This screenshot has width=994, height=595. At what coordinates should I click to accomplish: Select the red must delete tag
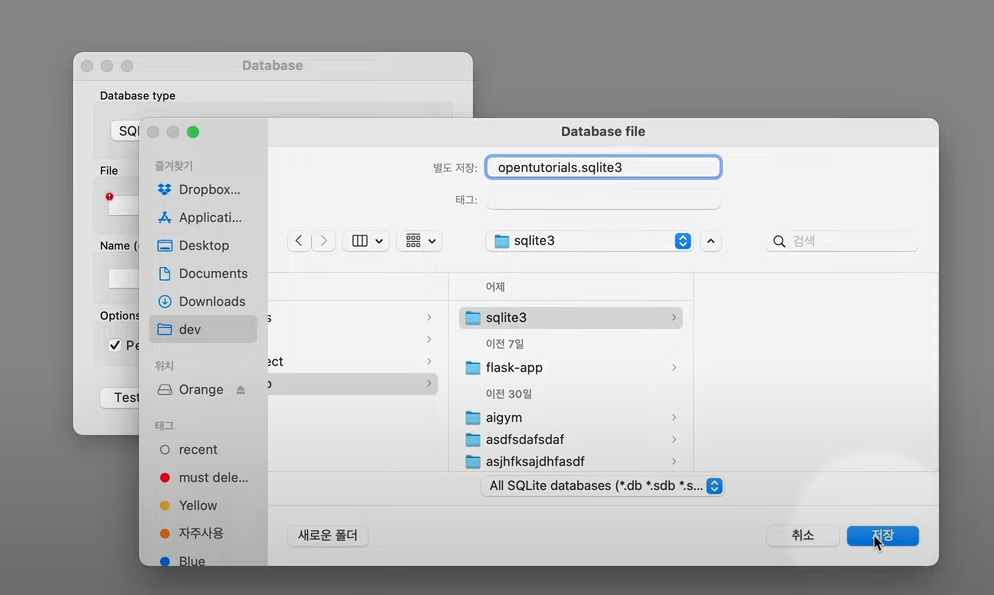click(203, 477)
